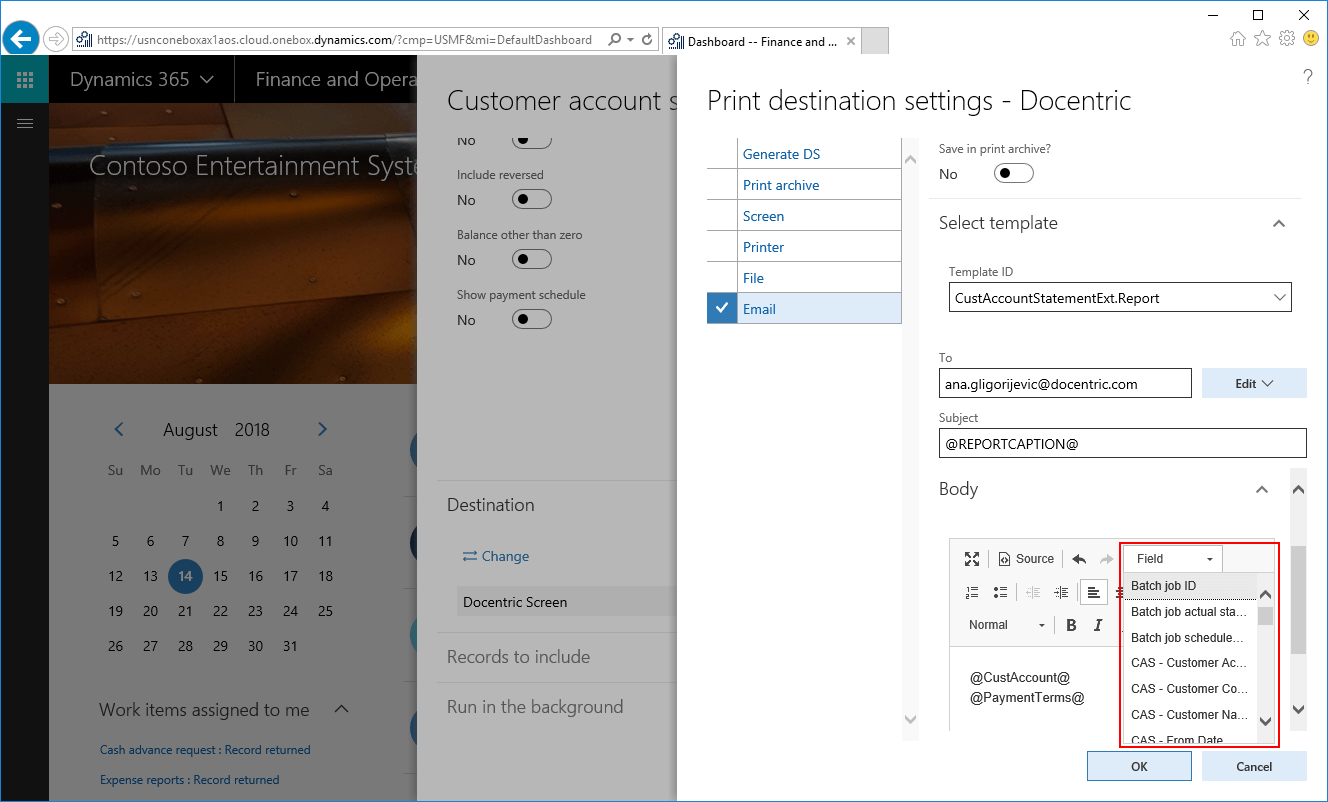1328x802 pixels.
Task: Open the Edit dropdown beside To field
Action: 1254,384
